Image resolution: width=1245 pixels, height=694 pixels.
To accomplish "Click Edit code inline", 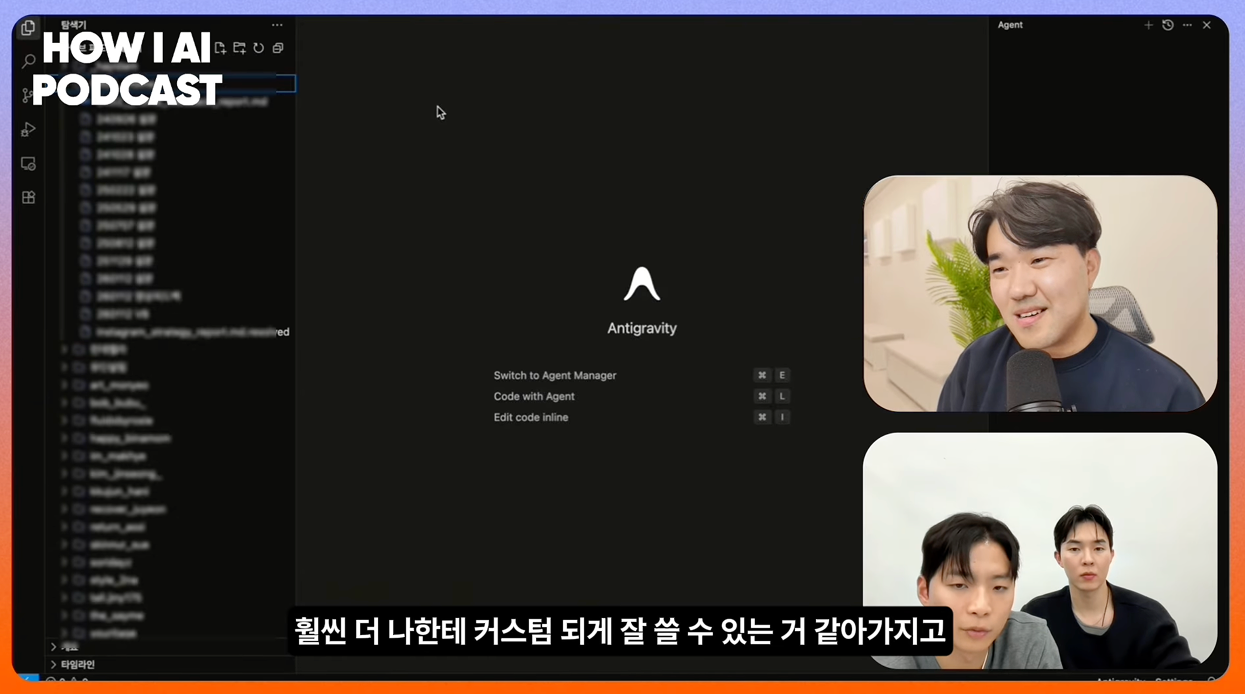I will [533, 417].
